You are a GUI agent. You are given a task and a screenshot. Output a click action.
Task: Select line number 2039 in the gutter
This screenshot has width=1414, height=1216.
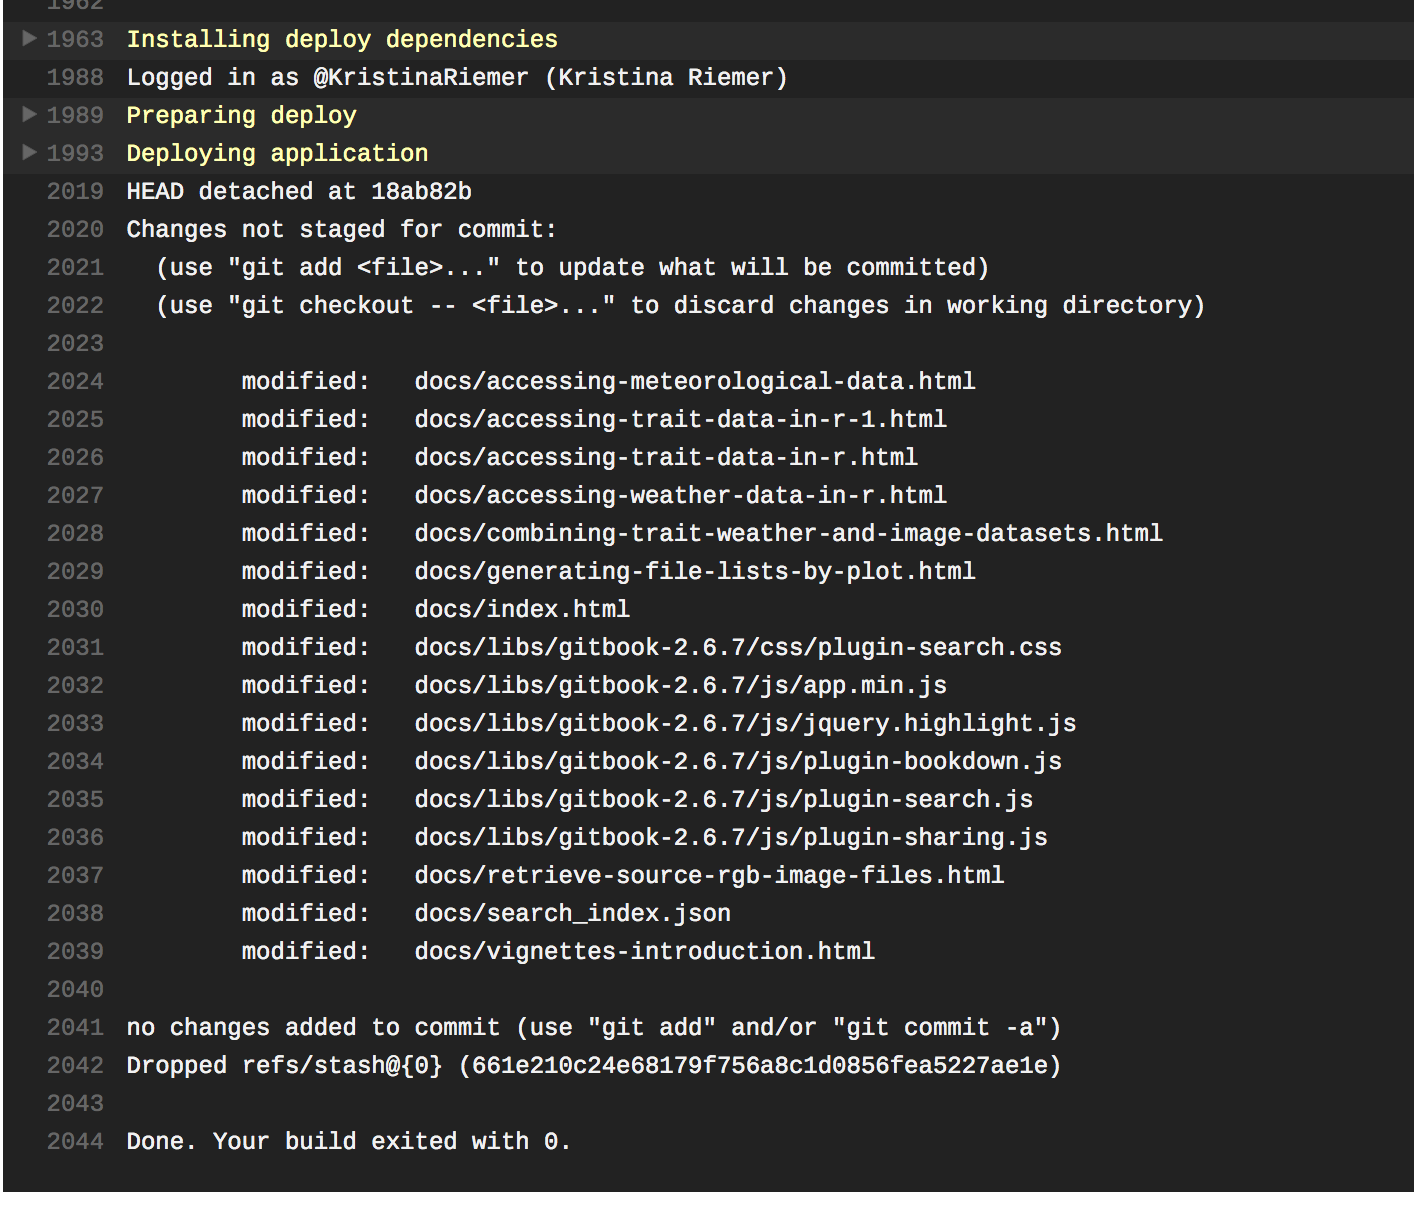click(75, 951)
